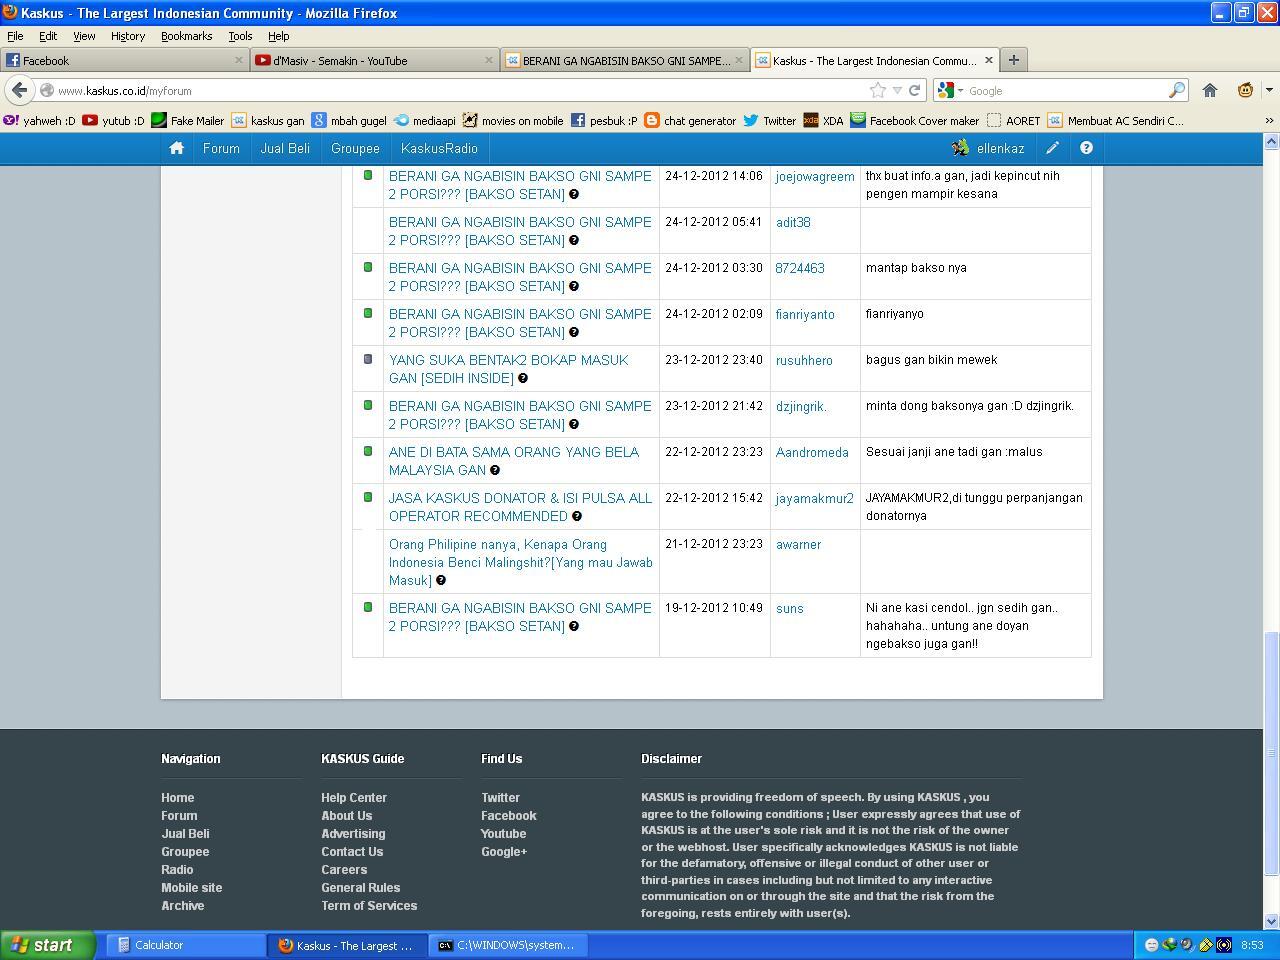Open new tab with the plus button
1280x960 pixels.
pos(1013,60)
